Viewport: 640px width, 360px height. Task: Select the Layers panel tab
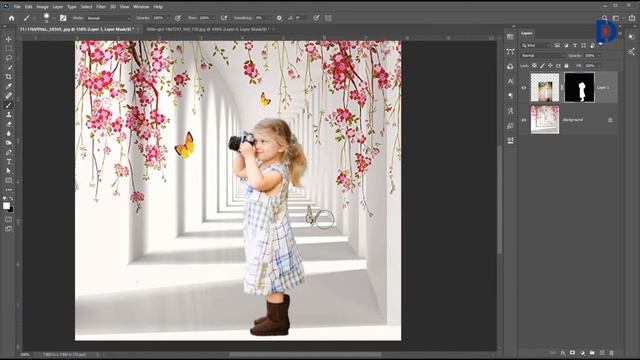pos(527,33)
